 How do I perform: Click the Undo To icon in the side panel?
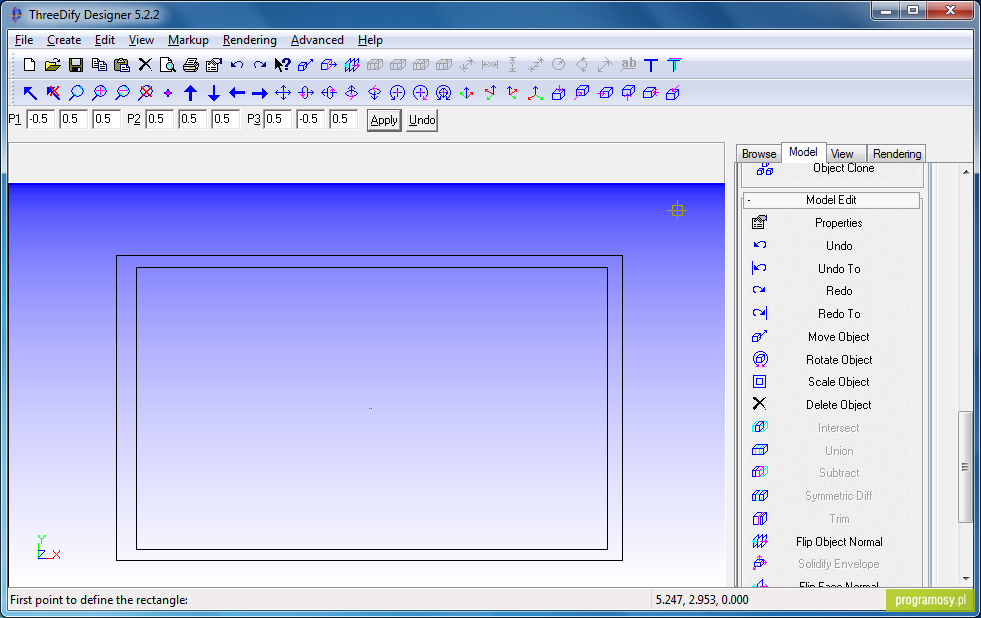point(760,268)
